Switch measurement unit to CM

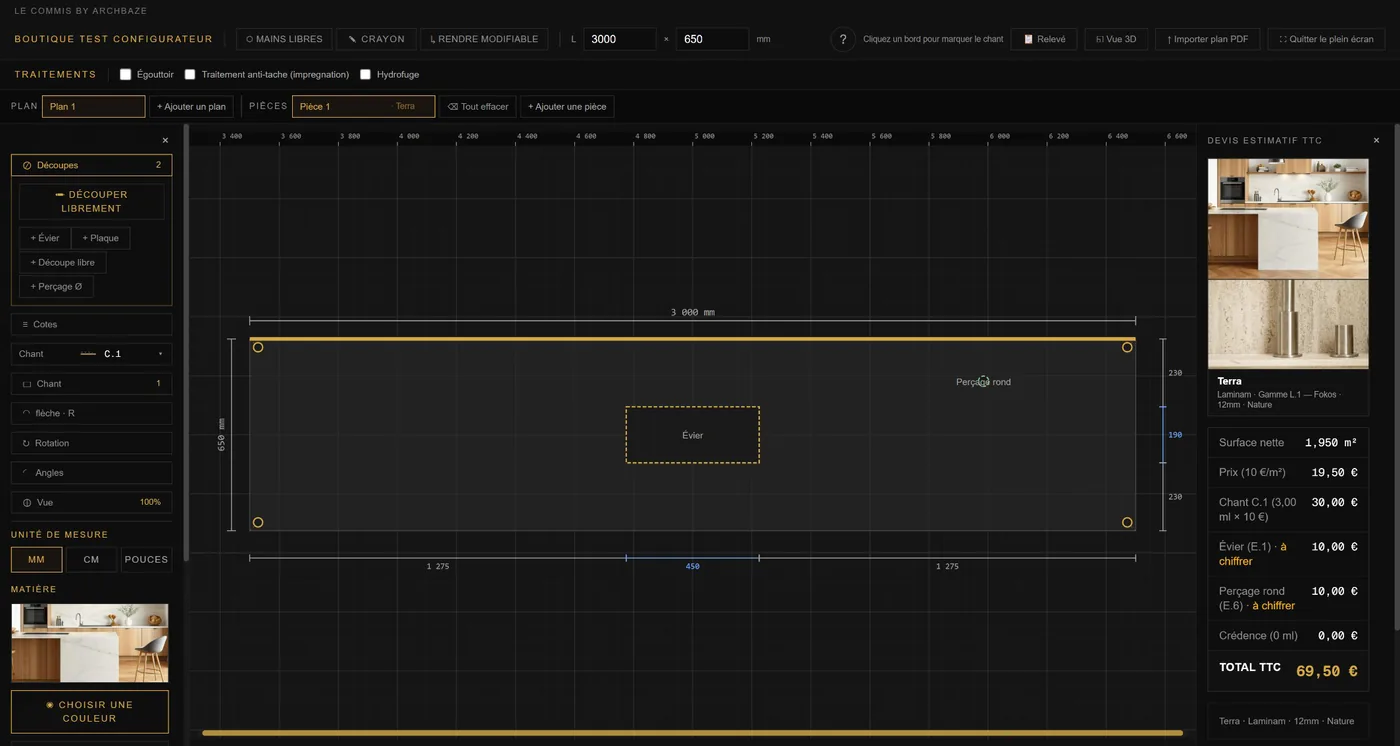tap(91, 559)
